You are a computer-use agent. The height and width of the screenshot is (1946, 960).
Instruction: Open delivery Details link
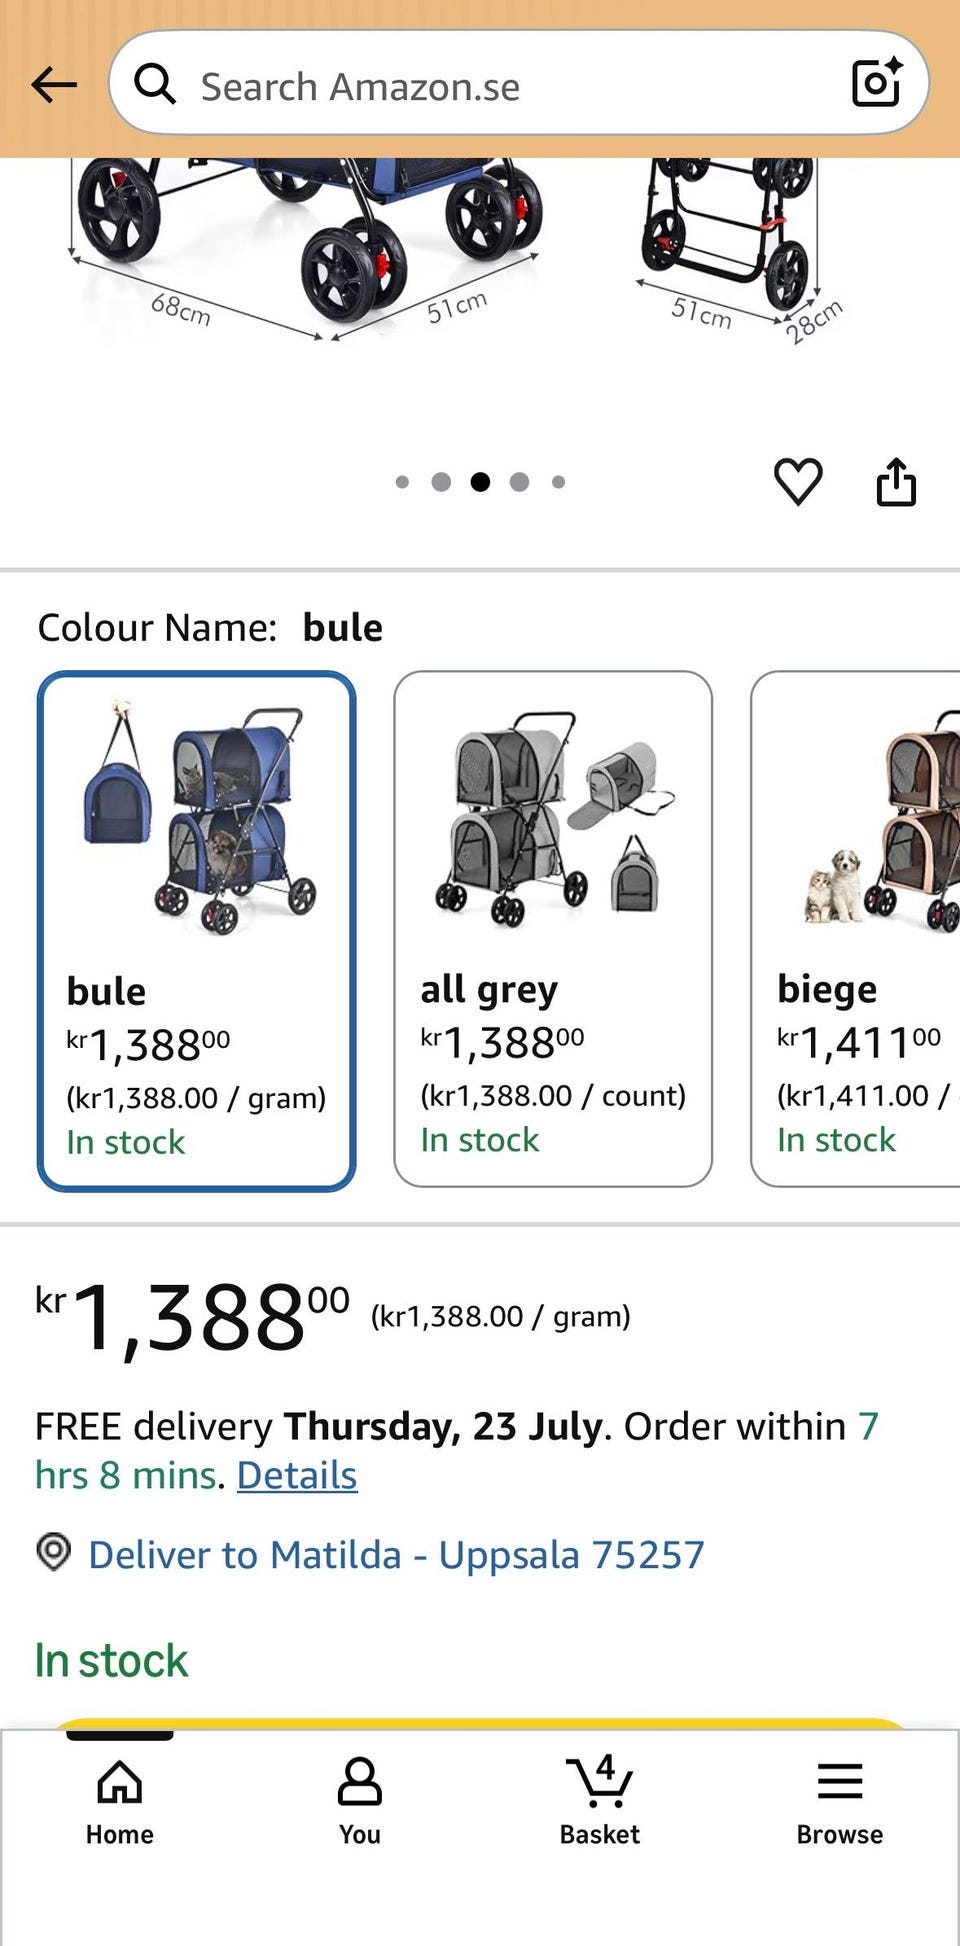pyautogui.click(x=297, y=1475)
